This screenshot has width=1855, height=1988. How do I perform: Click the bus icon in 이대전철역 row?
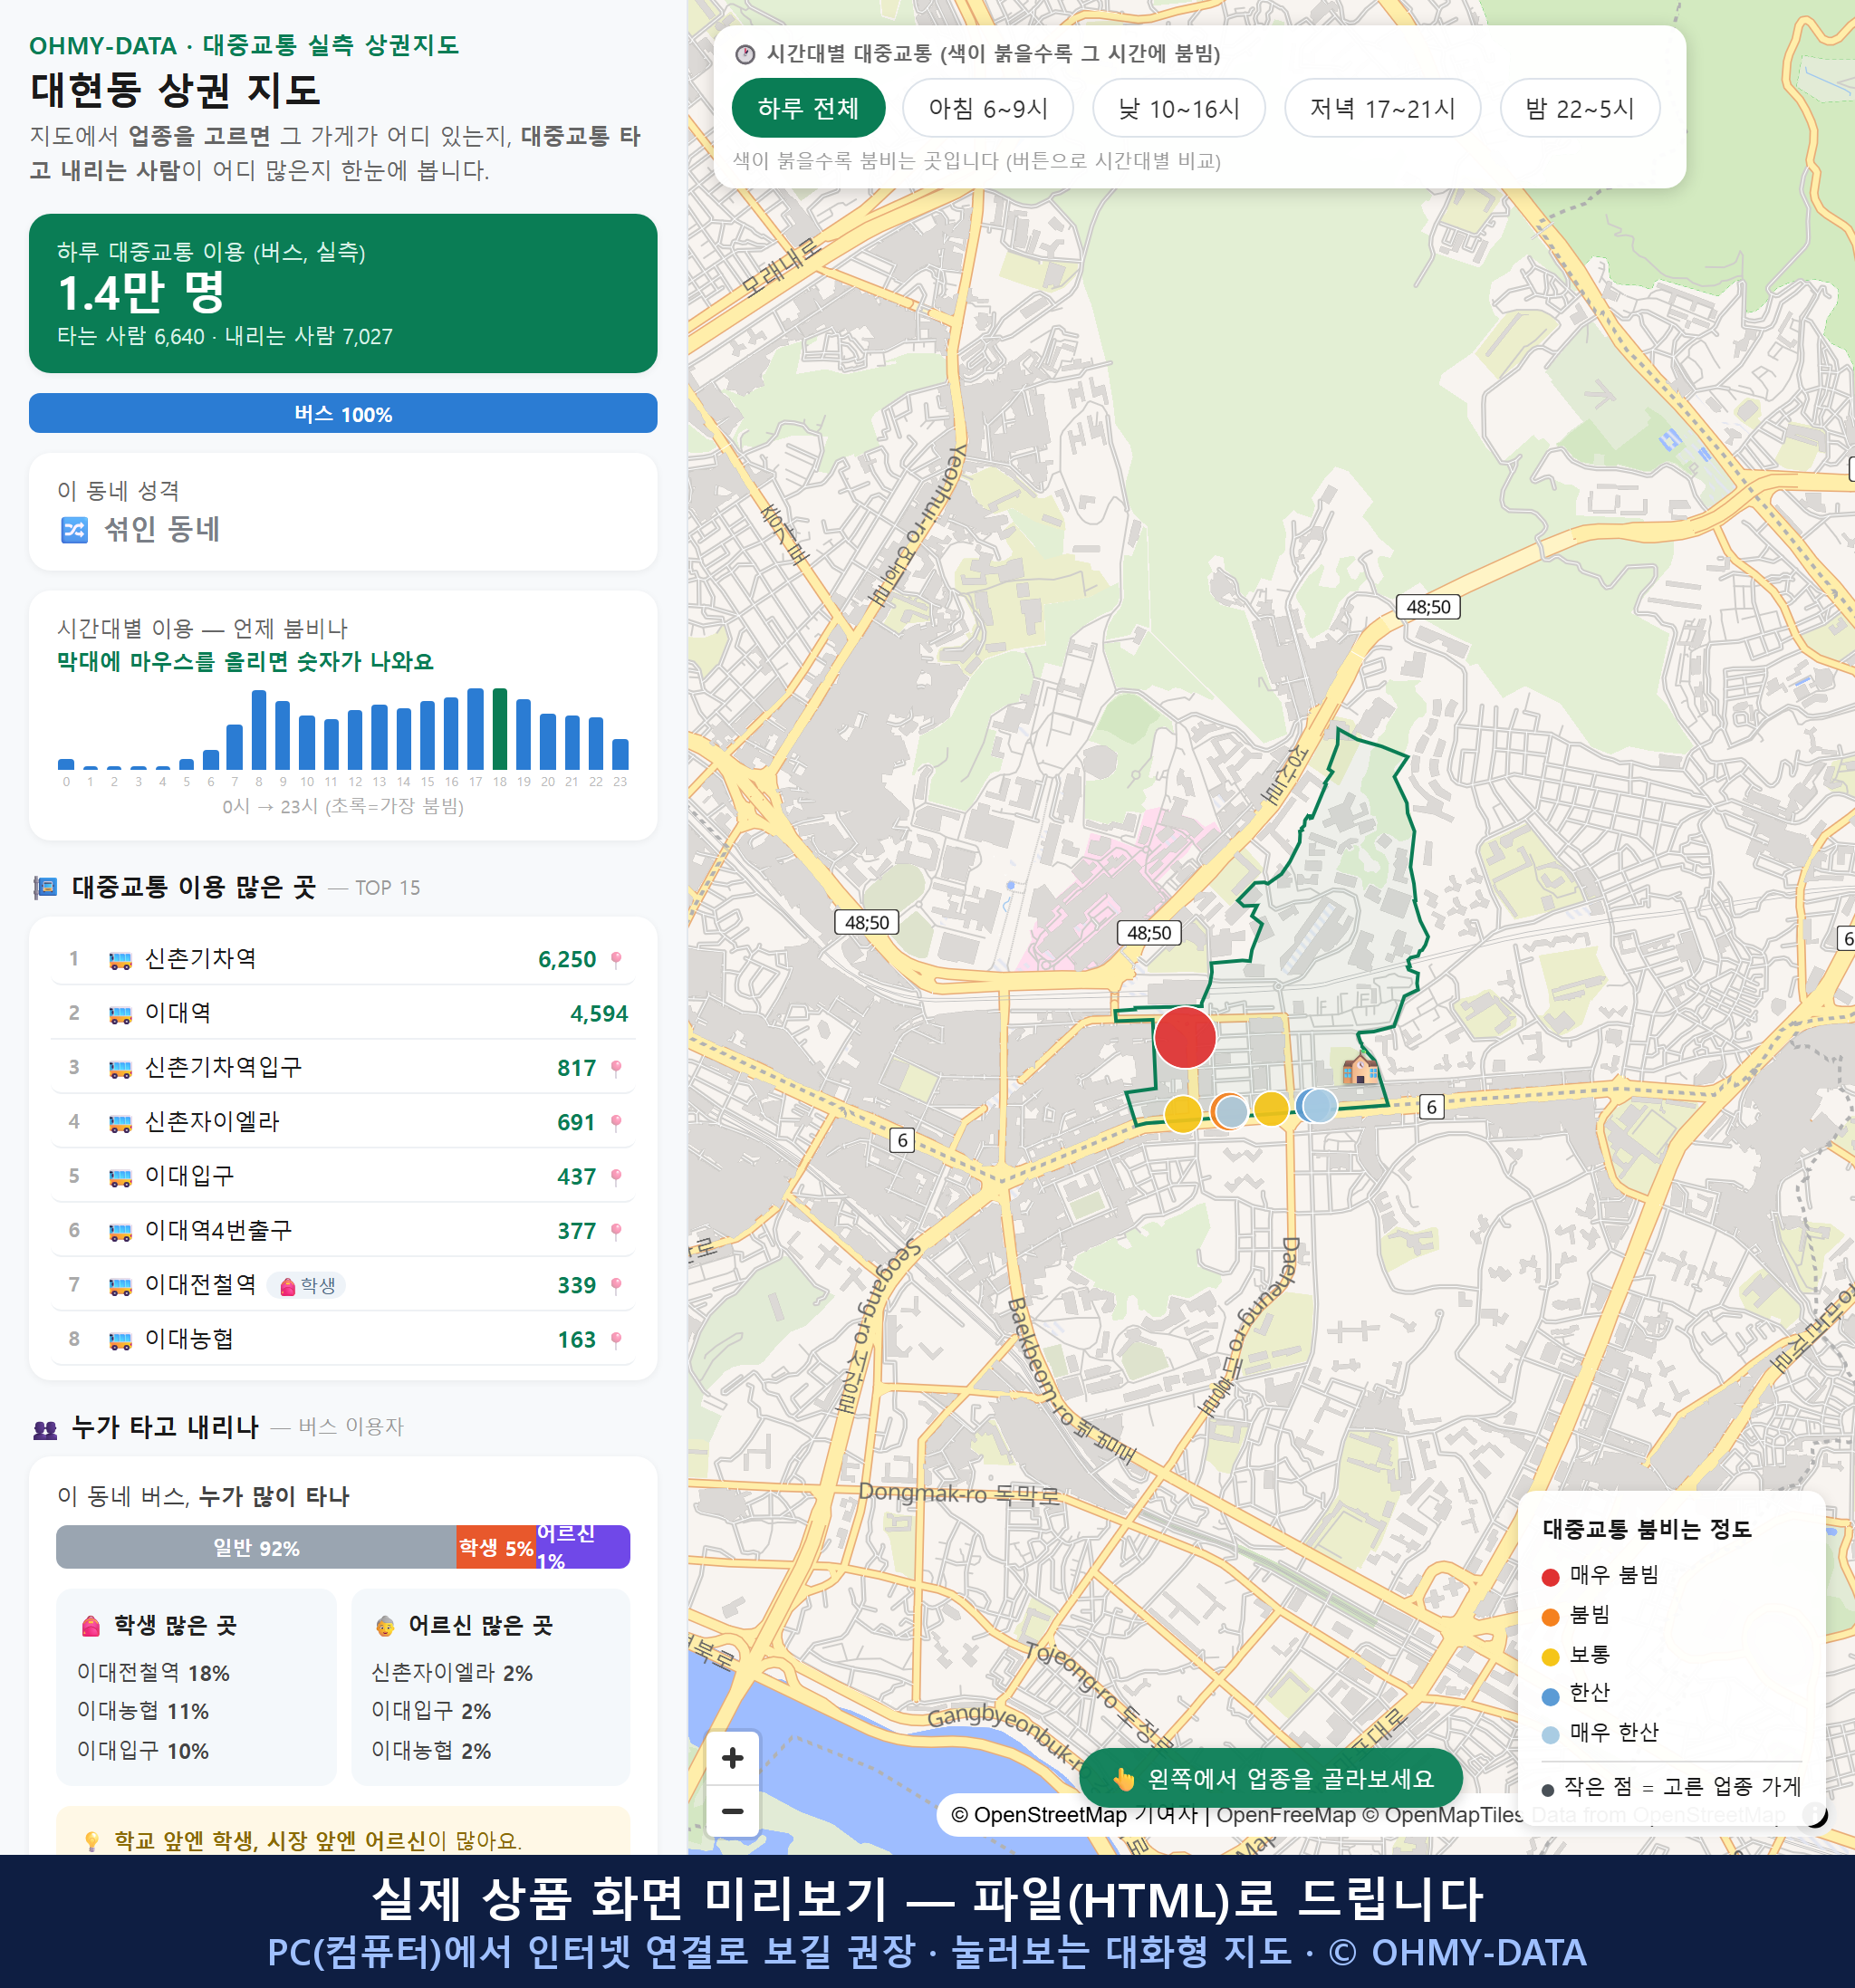(x=120, y=1286)
